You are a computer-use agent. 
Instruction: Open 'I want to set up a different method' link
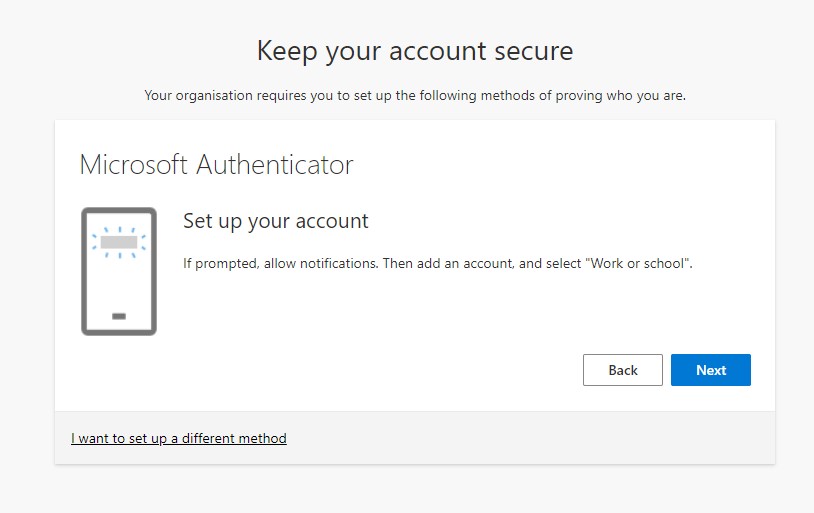[x=179, y=438]
